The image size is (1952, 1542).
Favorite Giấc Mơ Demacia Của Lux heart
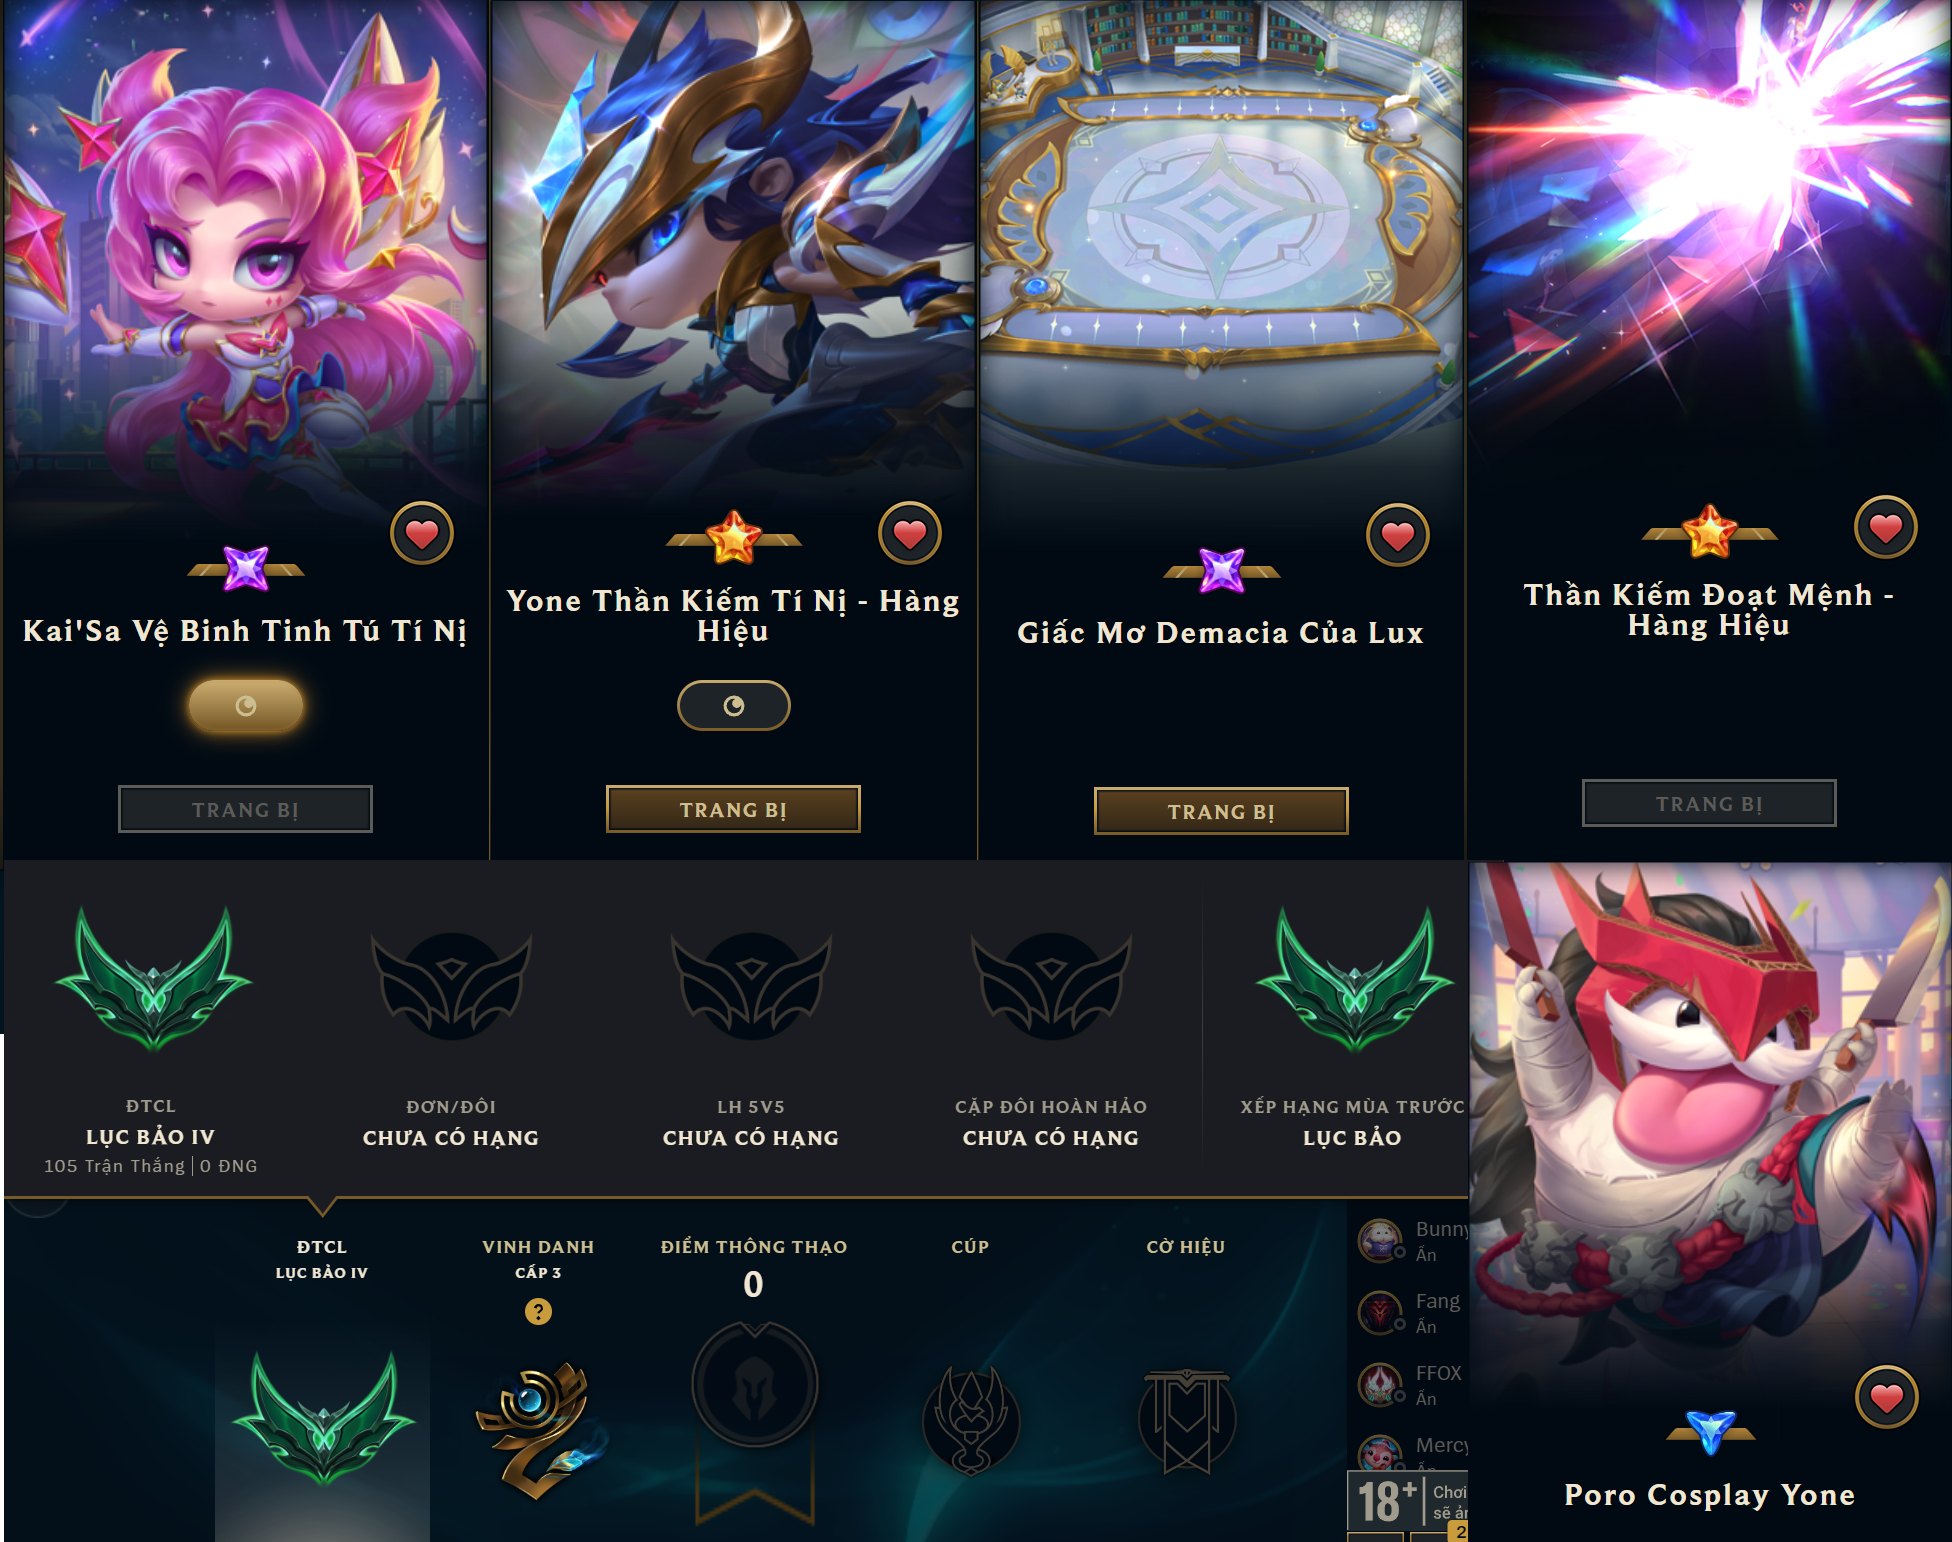point(1397,535)
